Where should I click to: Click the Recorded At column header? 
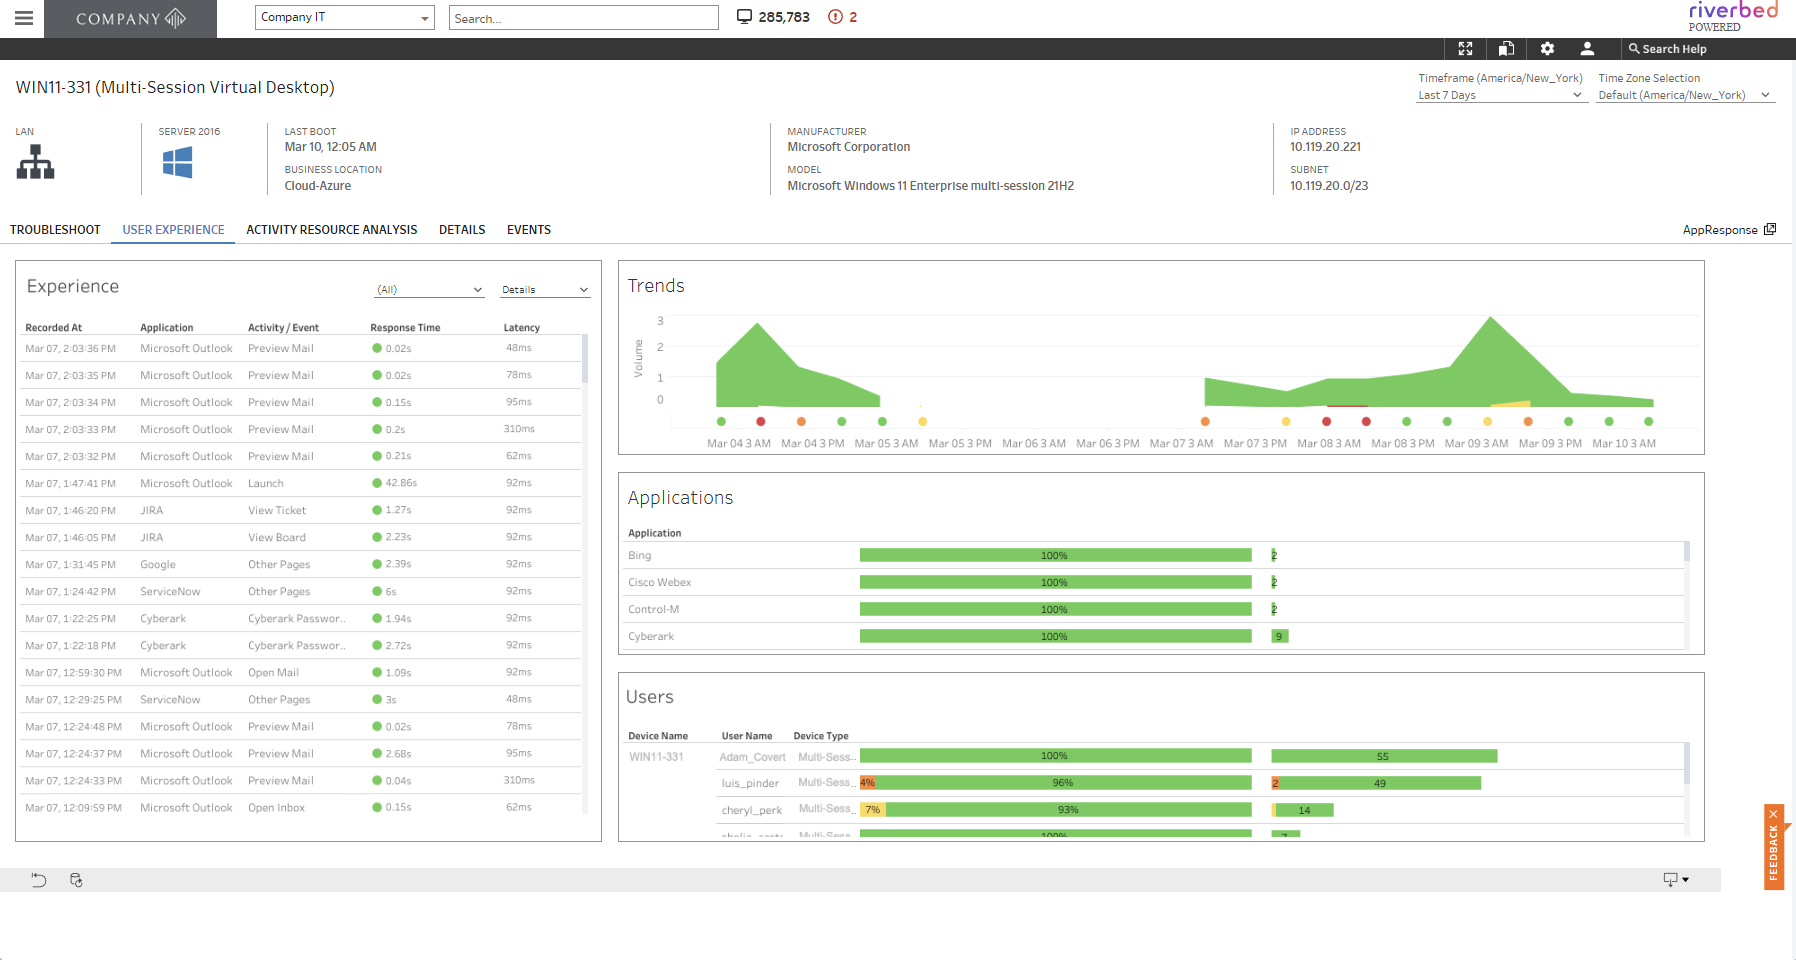pos(54,328)
